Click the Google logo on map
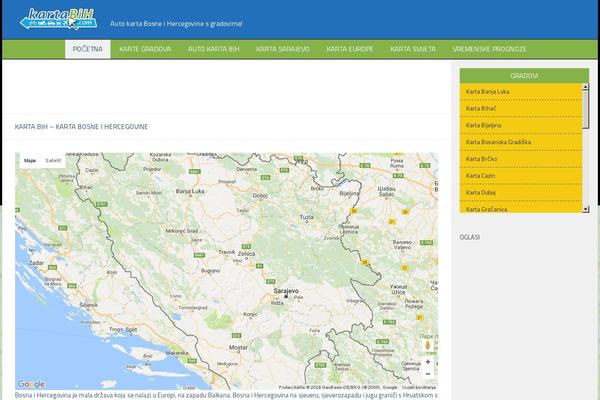The height and width of the screenshot is (400, 600). pos(31,384)
